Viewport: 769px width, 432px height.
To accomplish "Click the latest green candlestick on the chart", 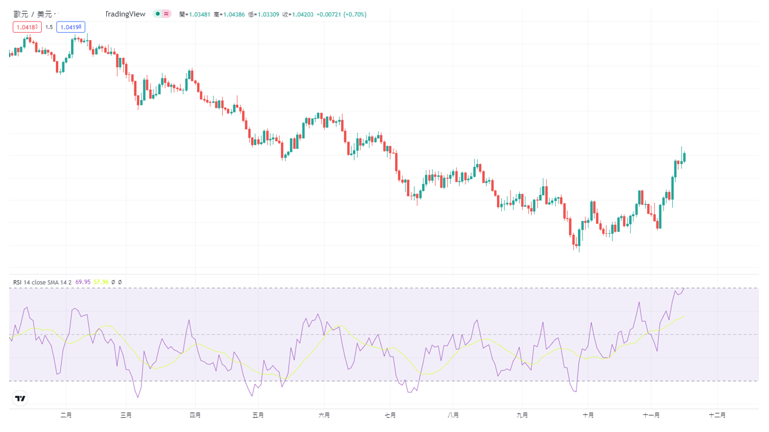I will point(684,155).
